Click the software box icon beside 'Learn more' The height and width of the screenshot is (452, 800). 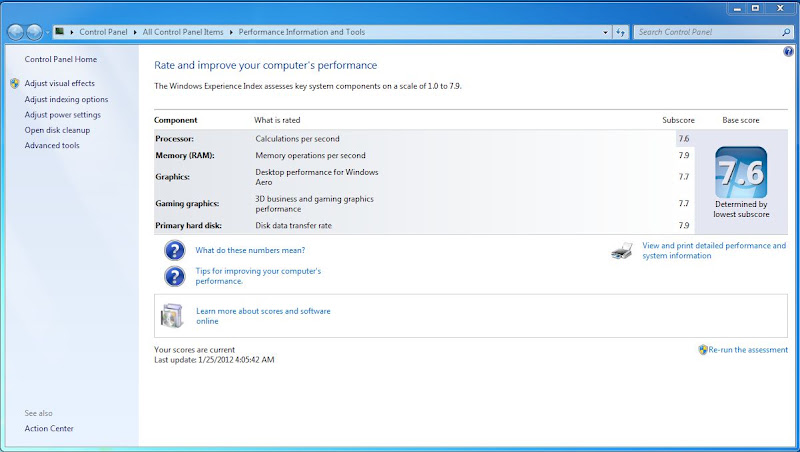[x=172, y=316]
